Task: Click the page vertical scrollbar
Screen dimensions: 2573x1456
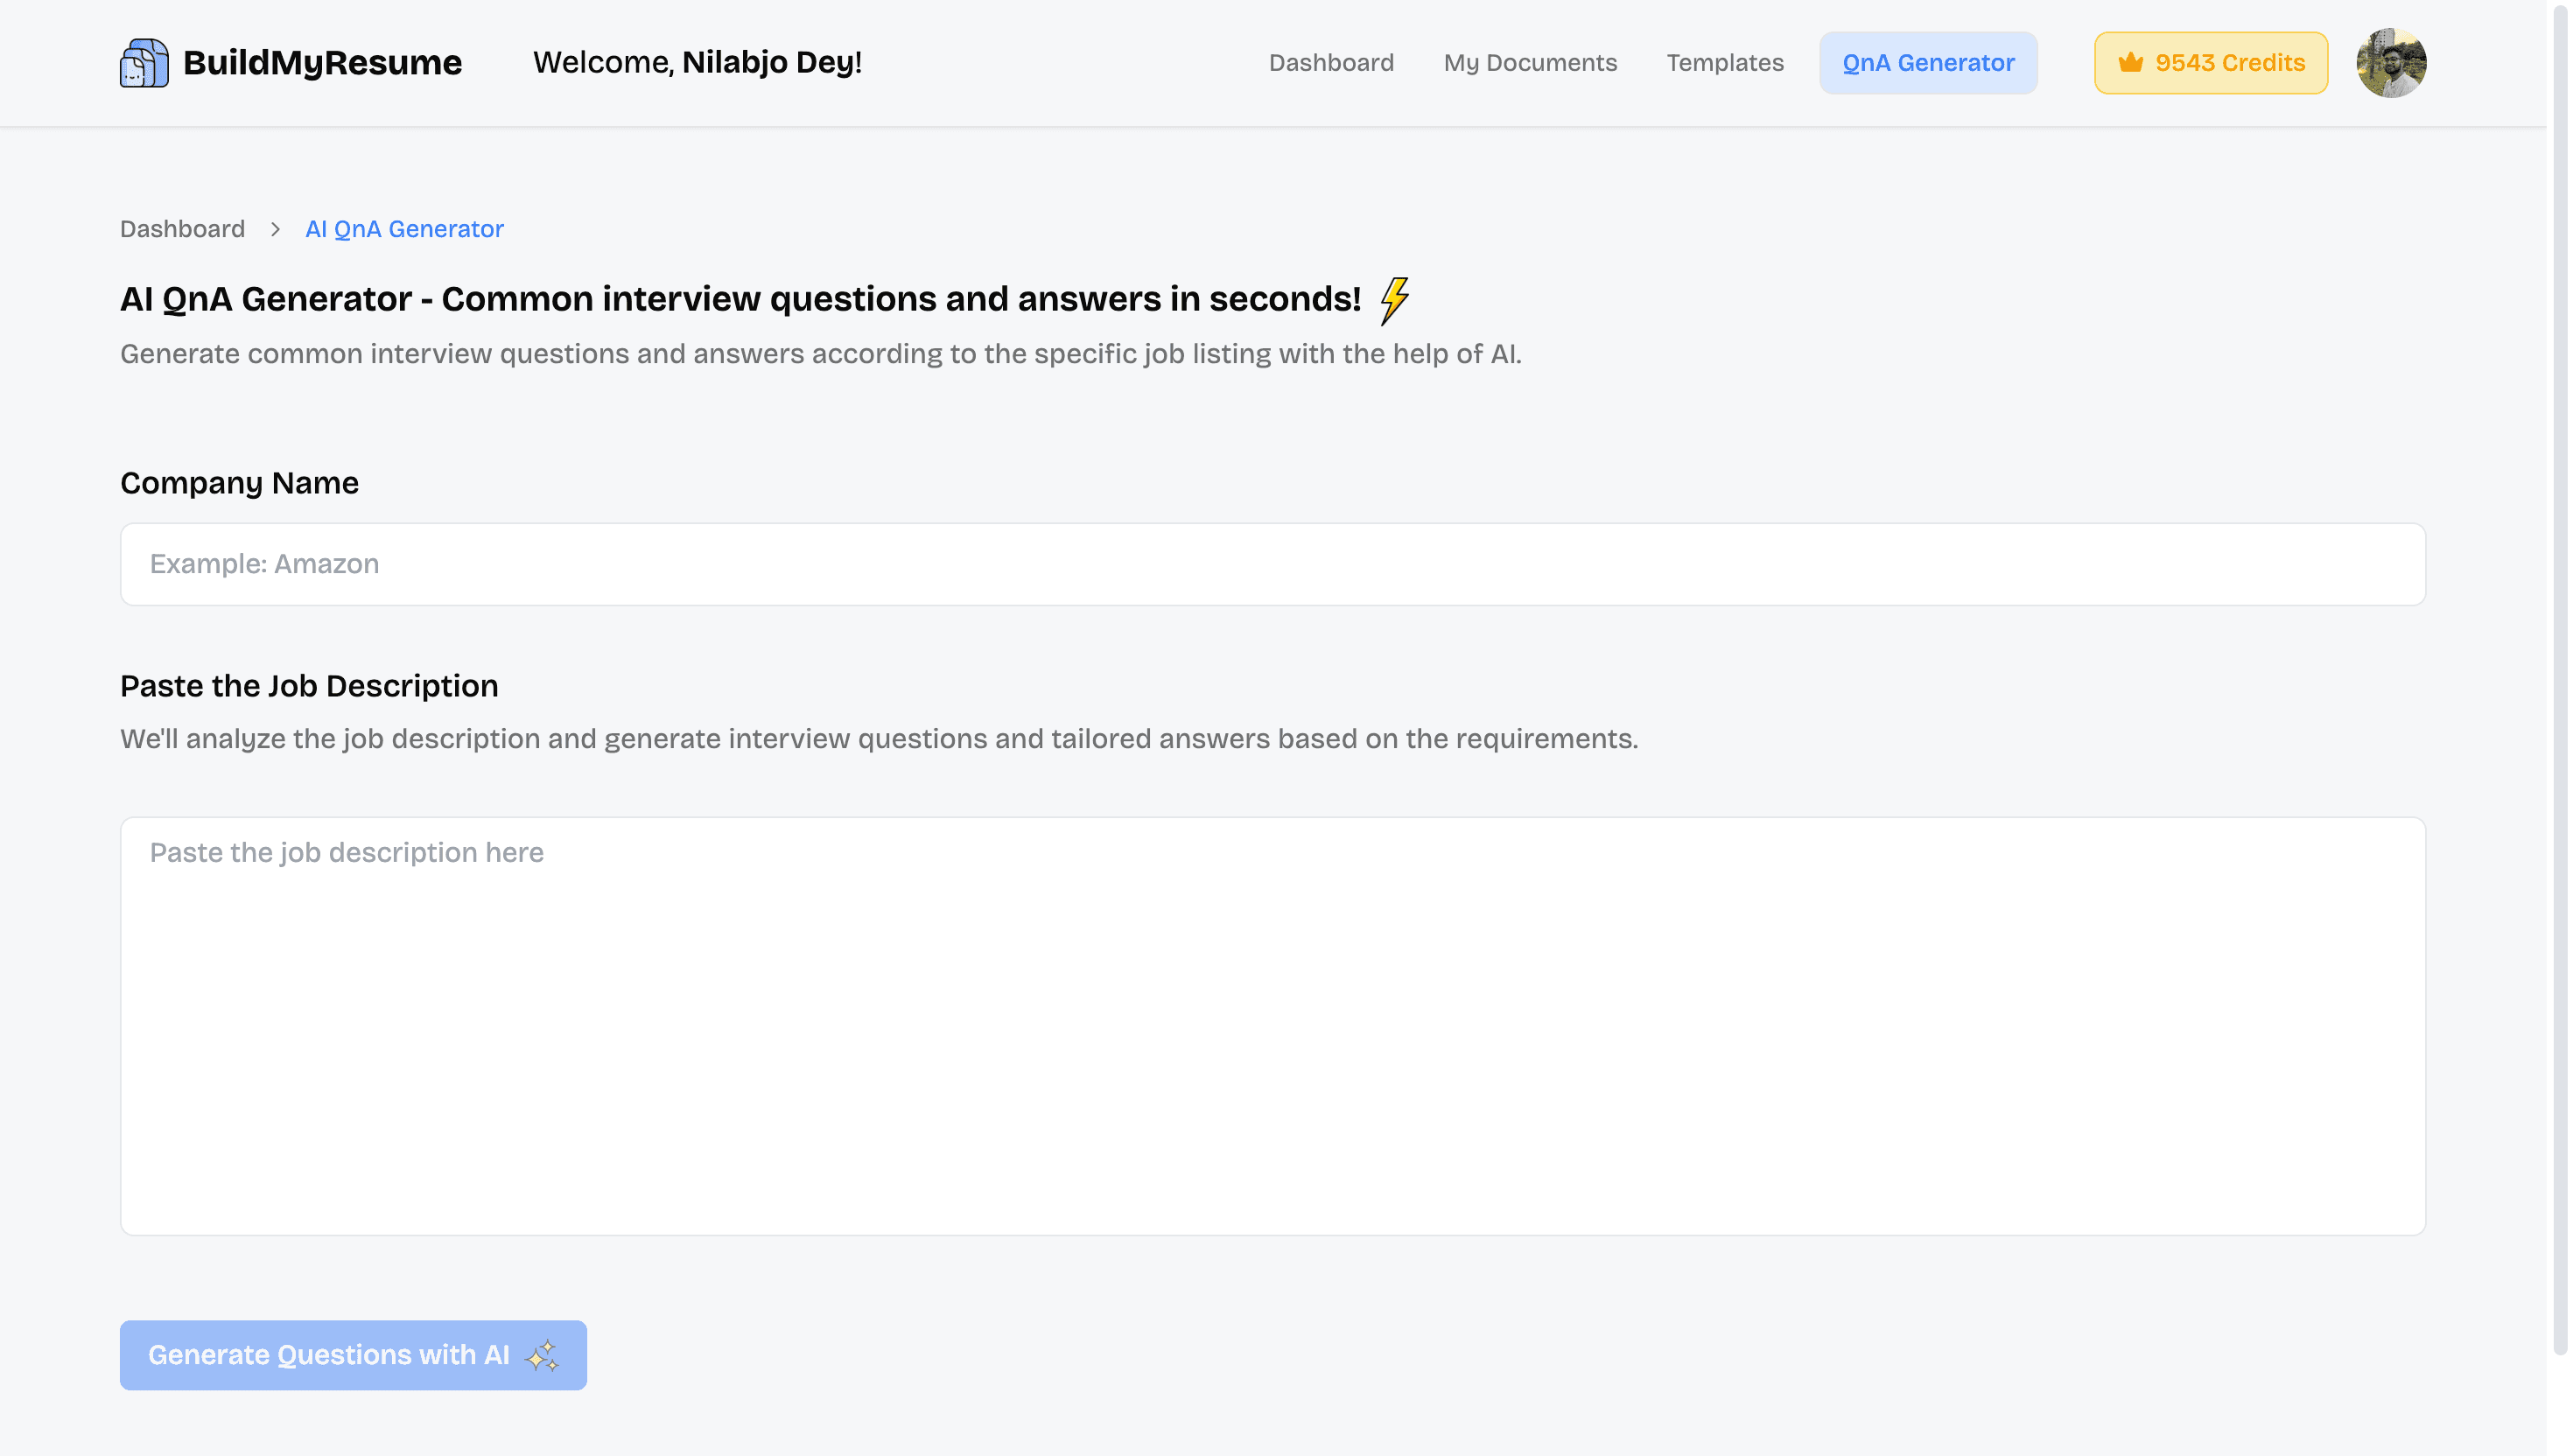Action: (2560, 680)
